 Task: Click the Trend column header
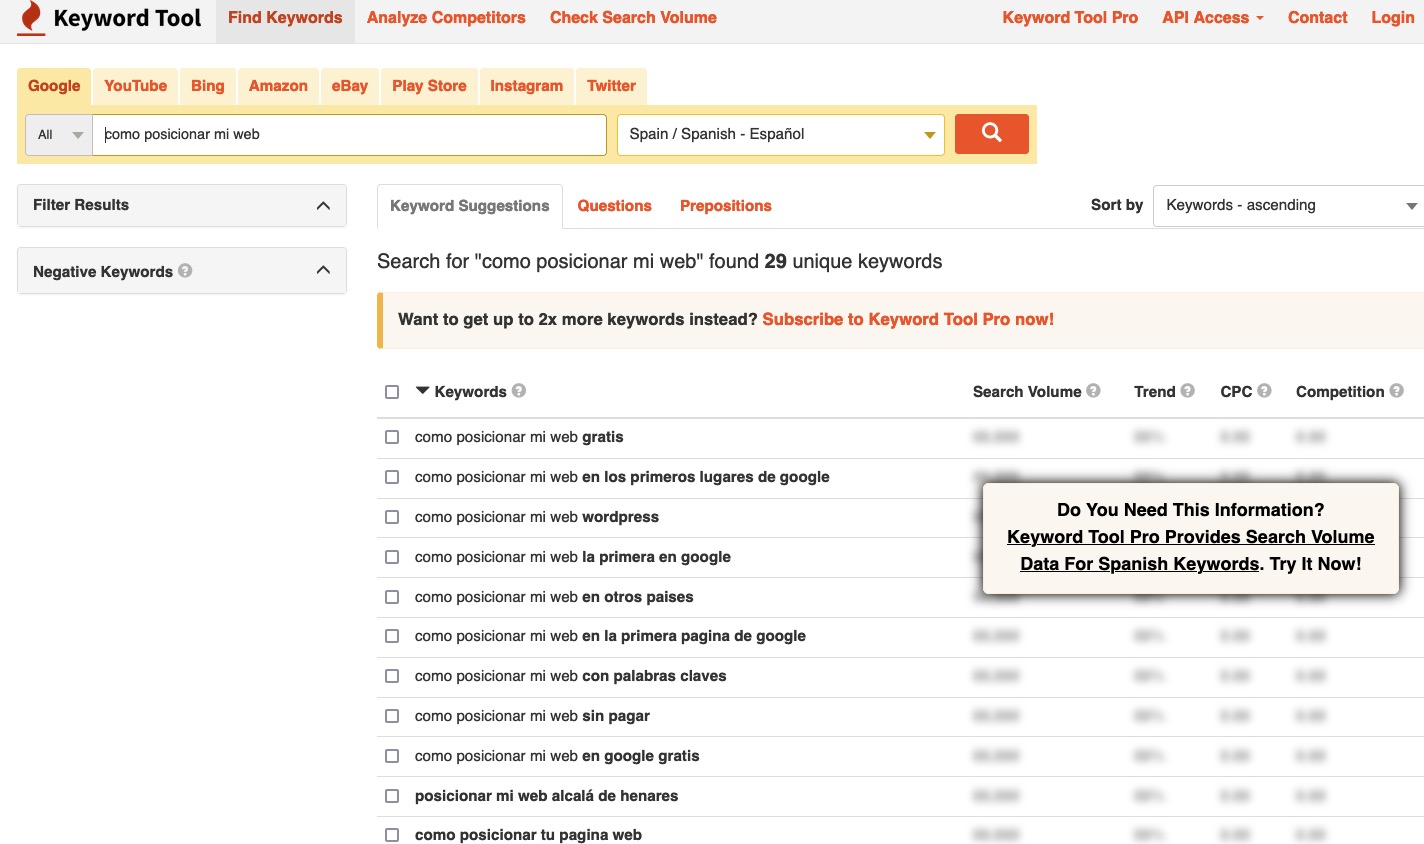[1155, 392]
